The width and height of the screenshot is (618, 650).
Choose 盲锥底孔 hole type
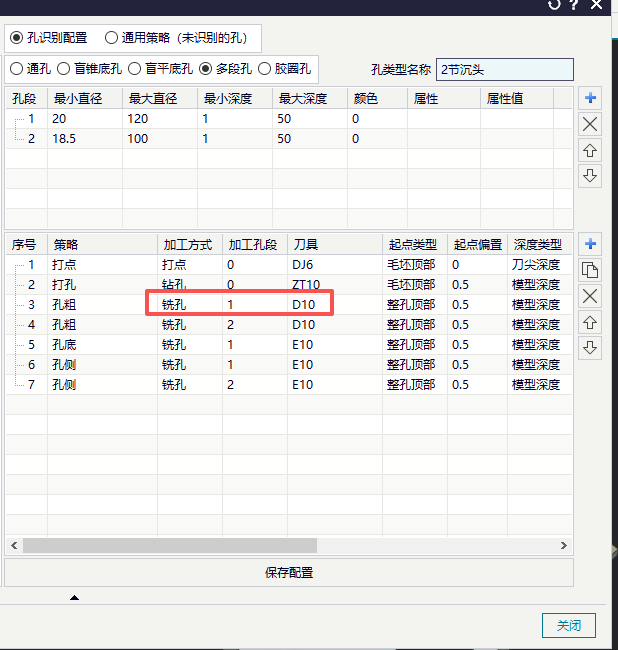coord(89,69)
